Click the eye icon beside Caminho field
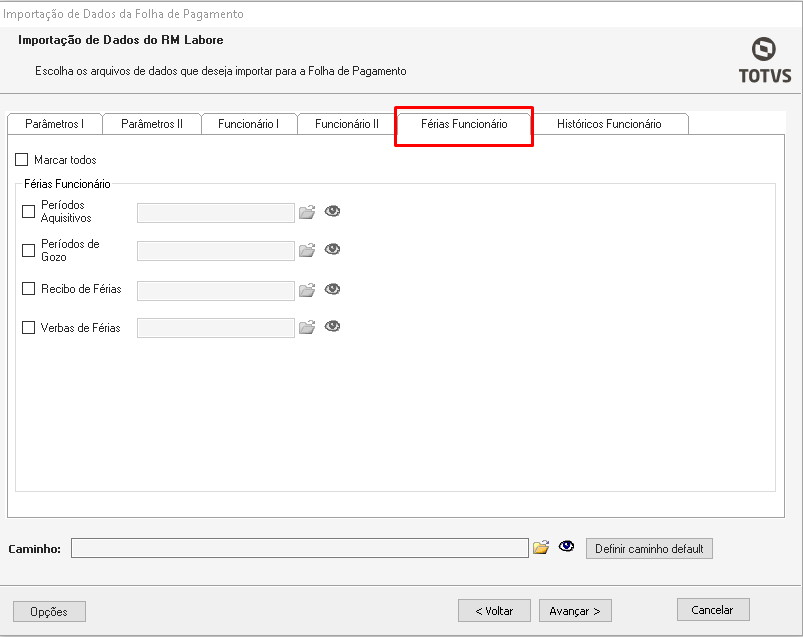Image resolution: width=803 pixels, height=637 pixels. 566,546
